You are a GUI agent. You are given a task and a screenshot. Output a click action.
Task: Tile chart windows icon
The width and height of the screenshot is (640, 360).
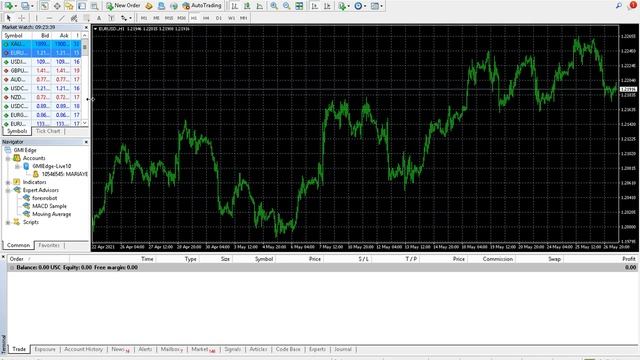pos(299,6)
